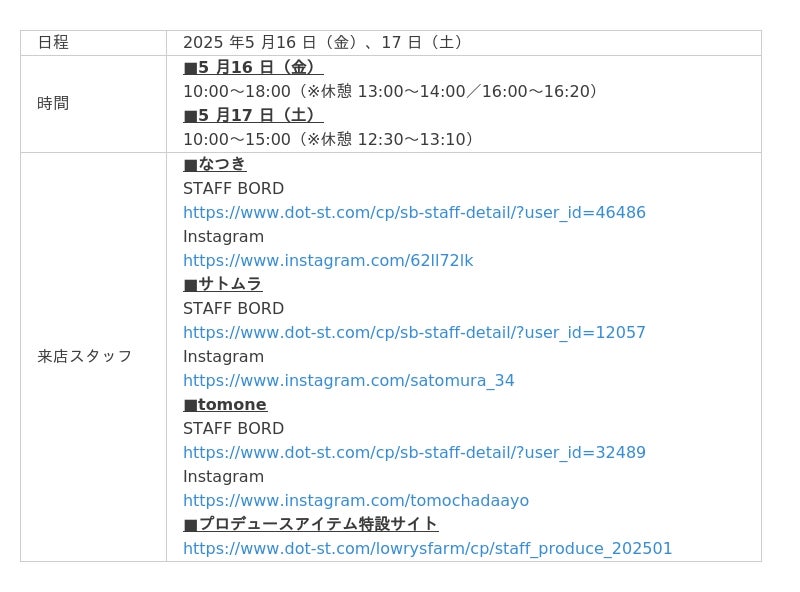Screen dimensions: 800x592
Task: Open サトムラ's STAFF BORD link with user_id=12057
Action: click(x=414, y=332)
